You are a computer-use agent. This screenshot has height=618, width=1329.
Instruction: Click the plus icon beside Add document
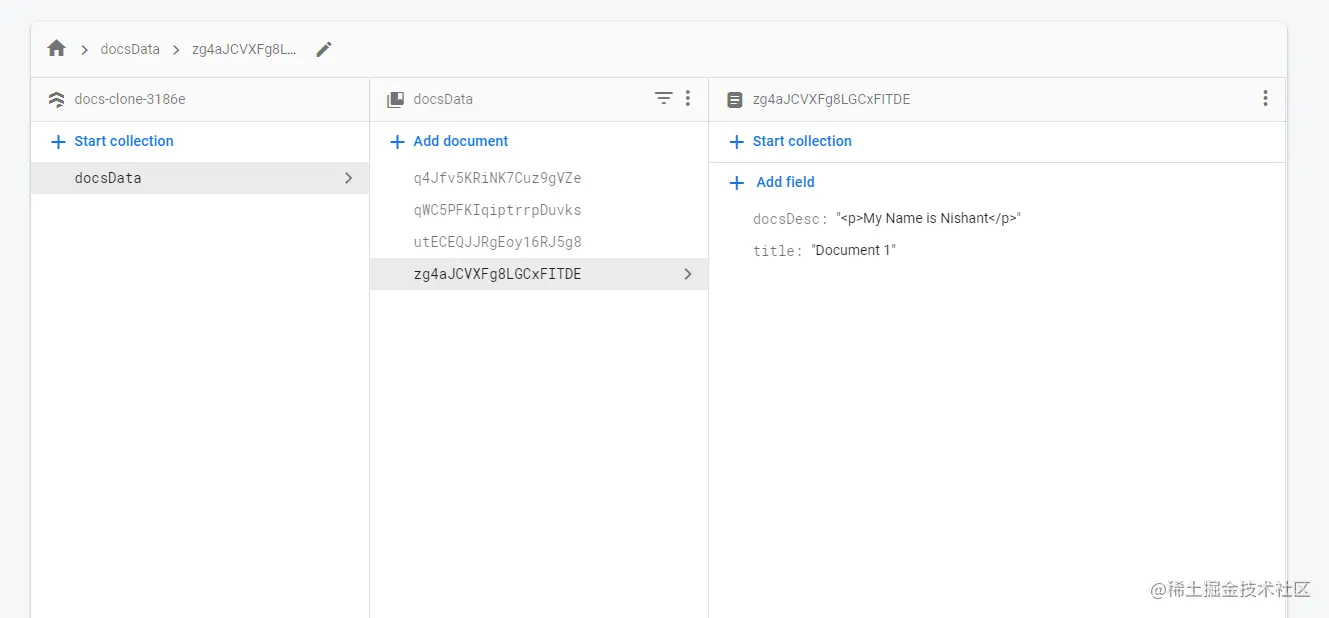click(397, 141)
